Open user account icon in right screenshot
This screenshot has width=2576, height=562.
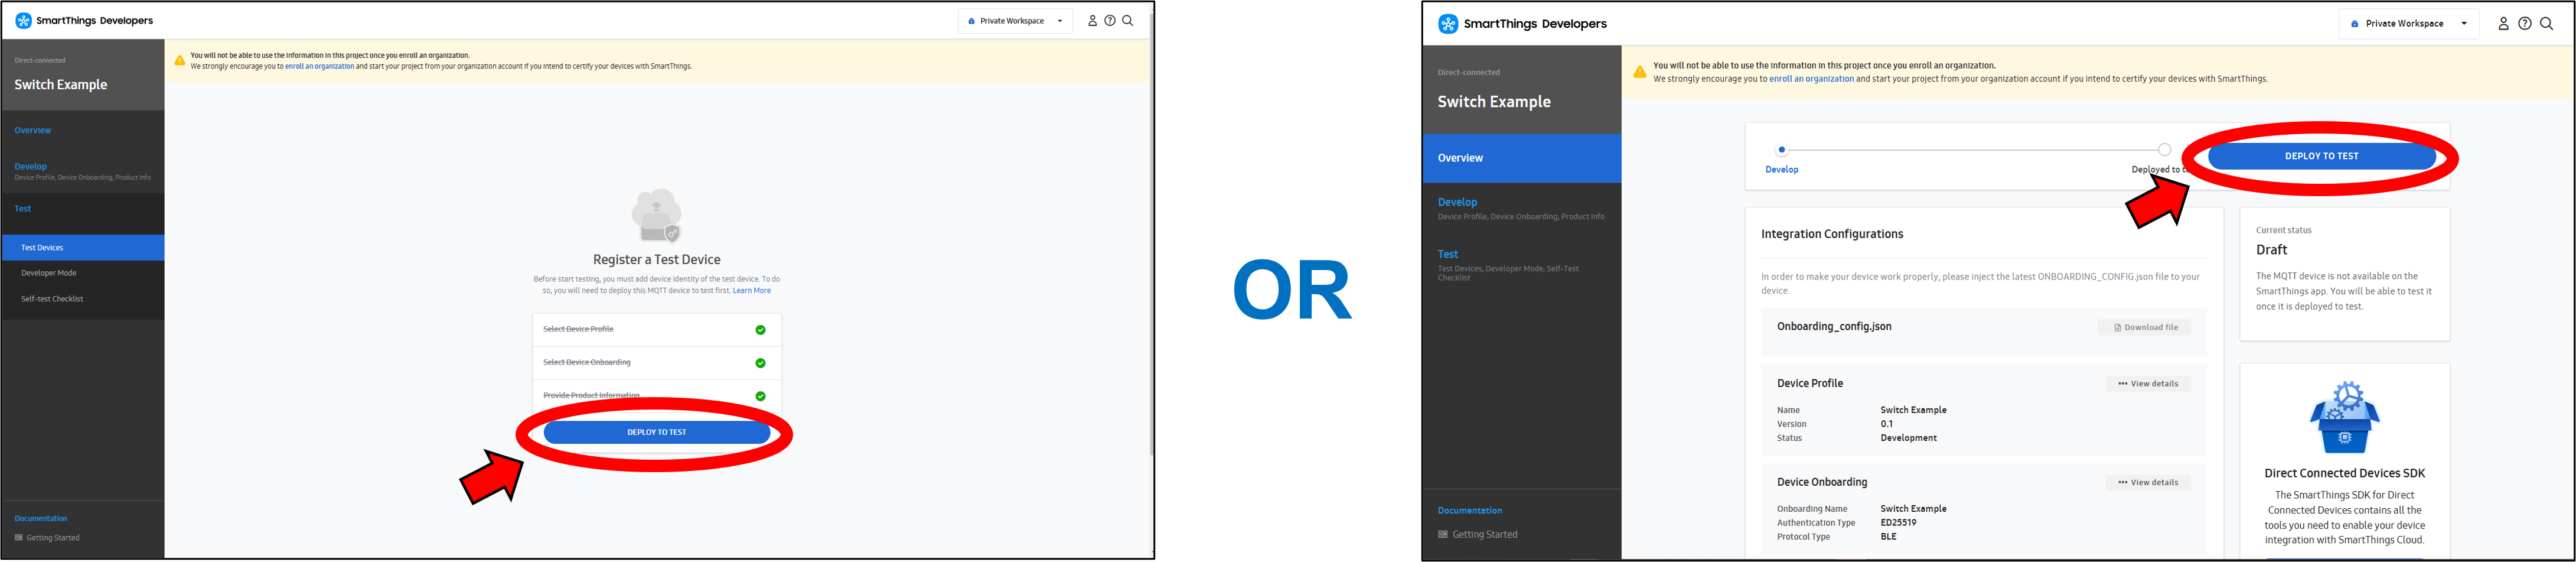[x=2503, y=24]
